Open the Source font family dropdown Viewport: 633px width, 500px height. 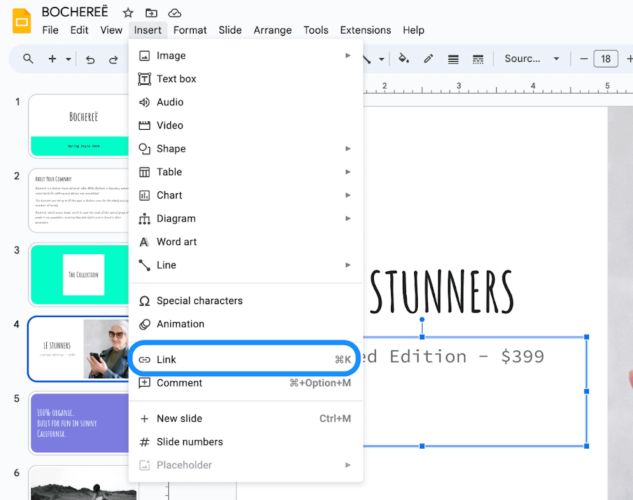[532, 59]
